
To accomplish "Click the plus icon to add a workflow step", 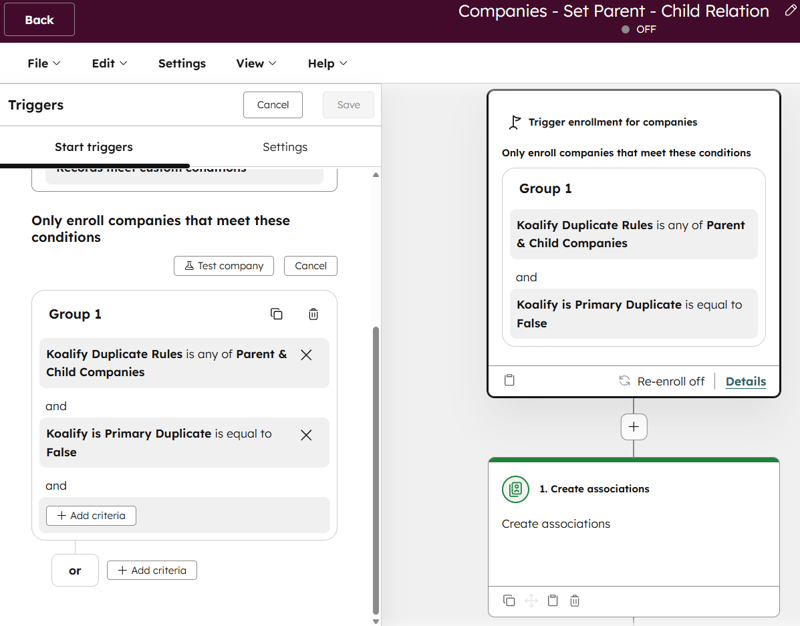I will click(633, 426).
